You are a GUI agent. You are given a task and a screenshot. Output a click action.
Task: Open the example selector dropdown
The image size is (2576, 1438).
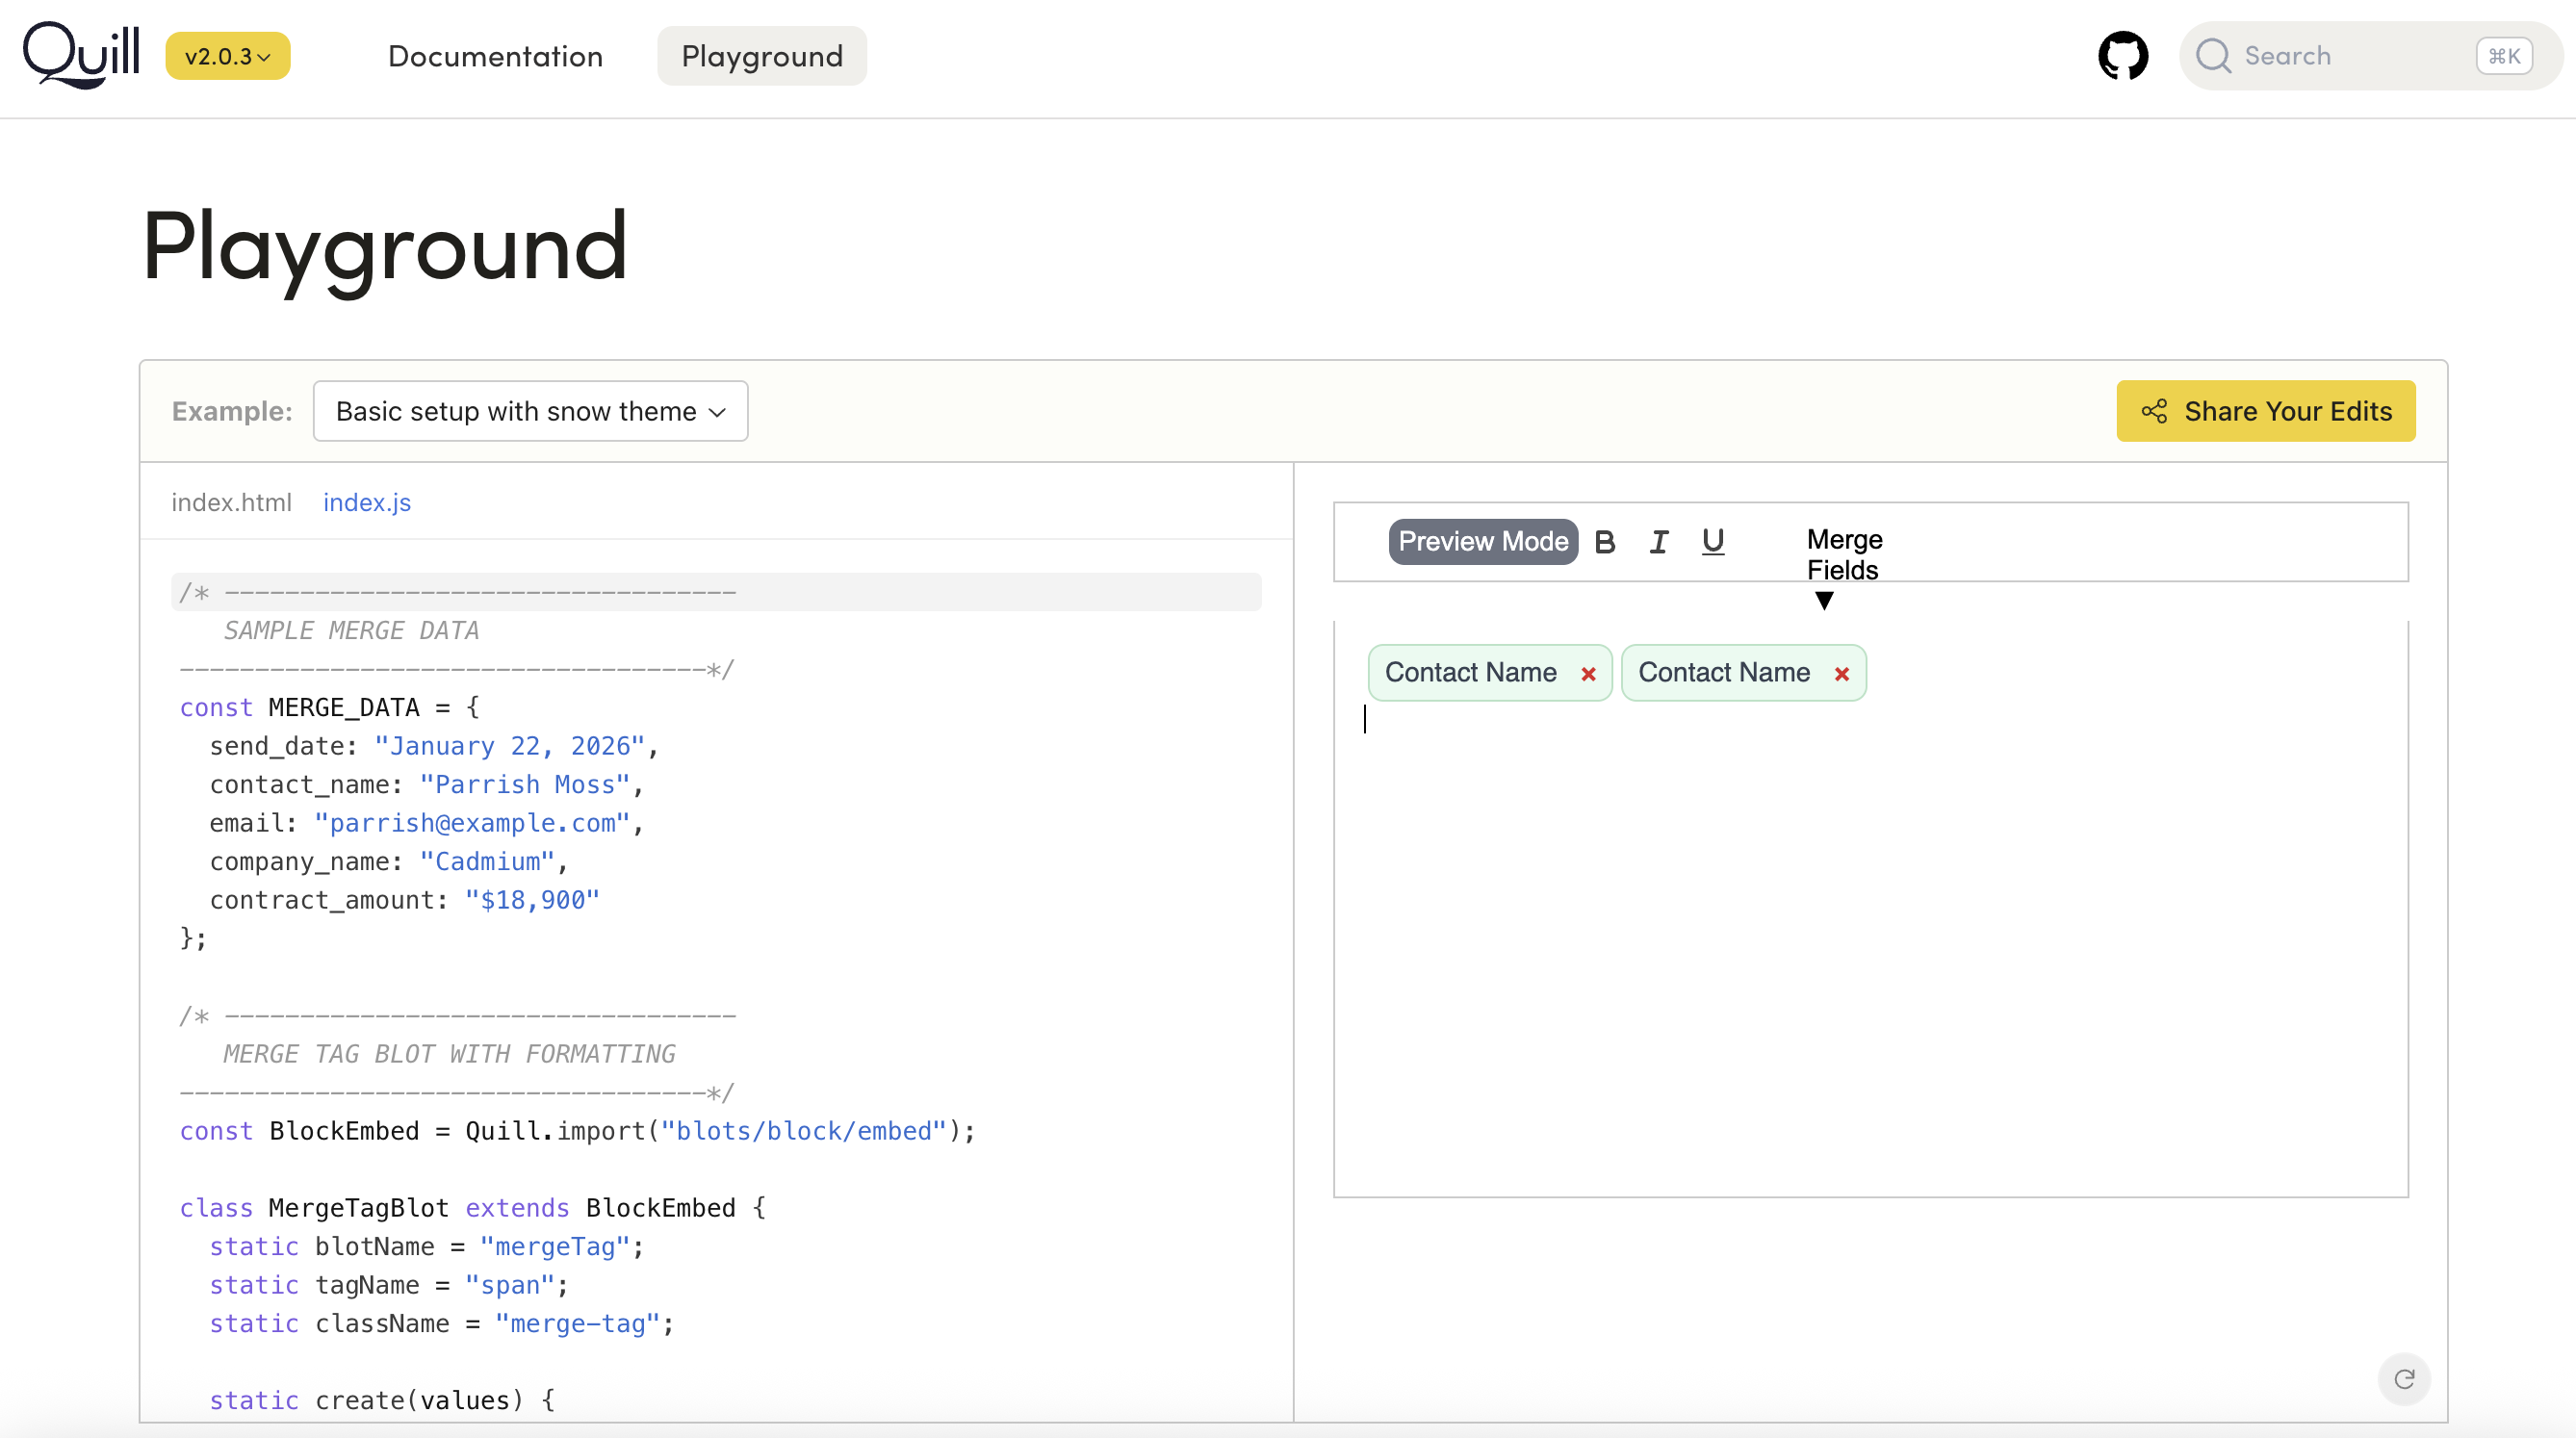point(530,411)
